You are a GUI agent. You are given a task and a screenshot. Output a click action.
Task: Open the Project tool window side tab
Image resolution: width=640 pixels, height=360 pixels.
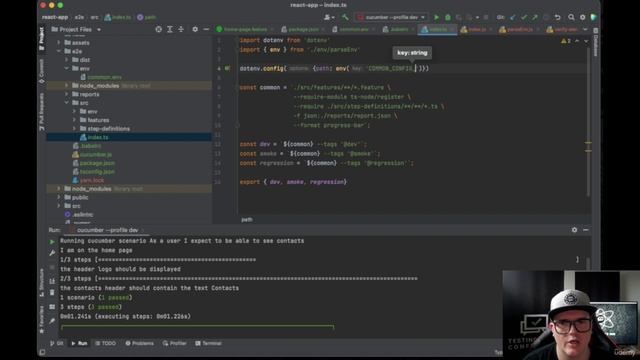tap(42, 39)
